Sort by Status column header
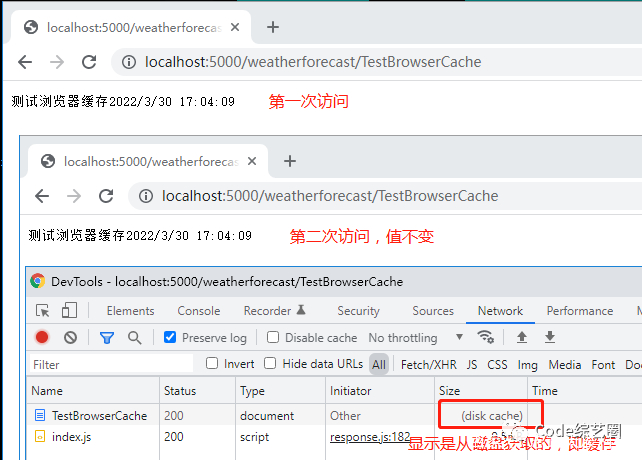642x460 pixels. tap(198, 390)
